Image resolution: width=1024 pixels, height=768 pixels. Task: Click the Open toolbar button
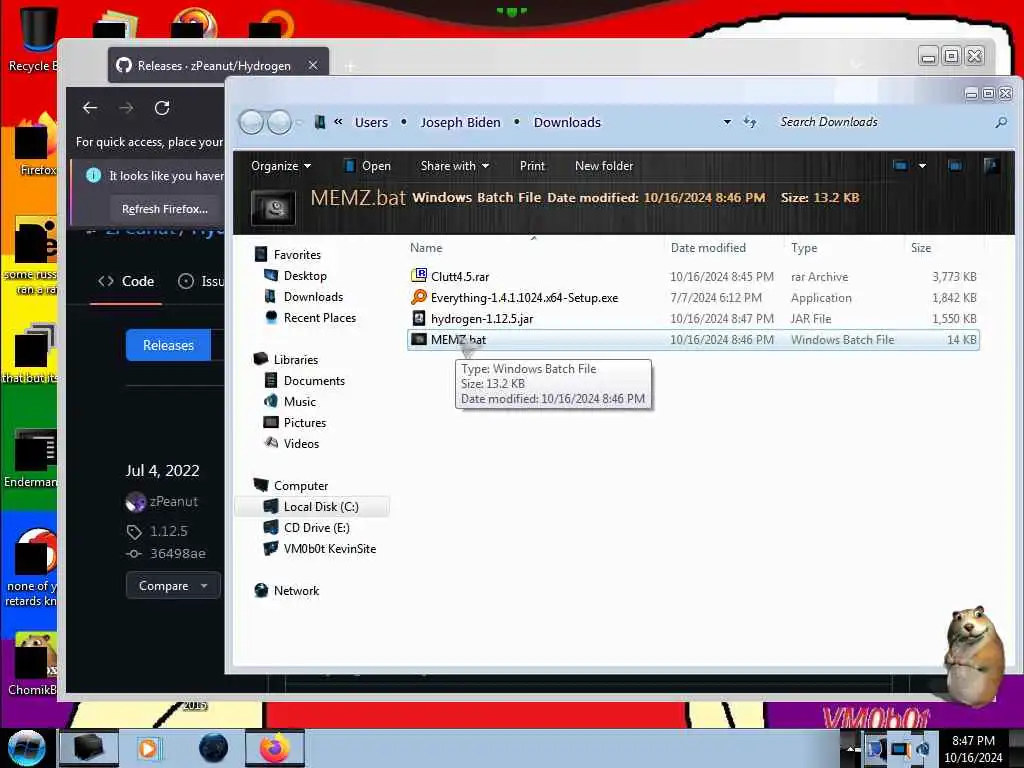[x=368, y=166]
